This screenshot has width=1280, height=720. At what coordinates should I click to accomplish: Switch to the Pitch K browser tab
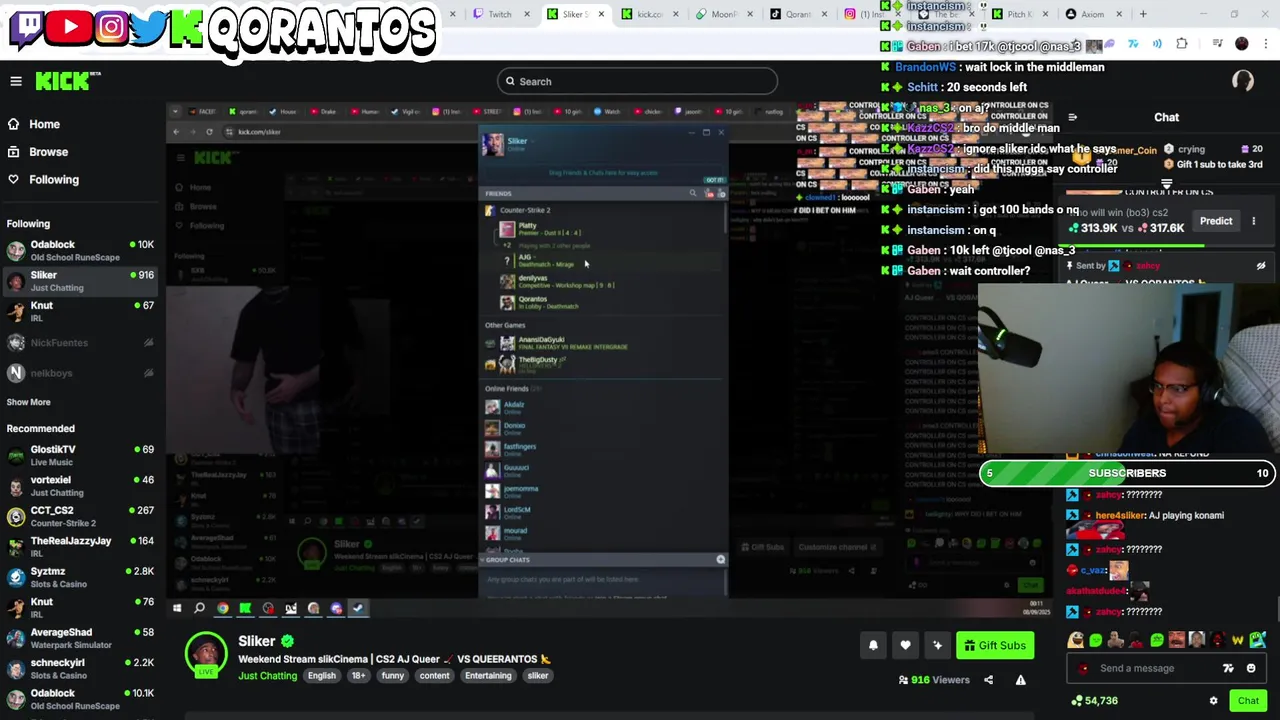pyautogui.click(x=1018, y=14)
